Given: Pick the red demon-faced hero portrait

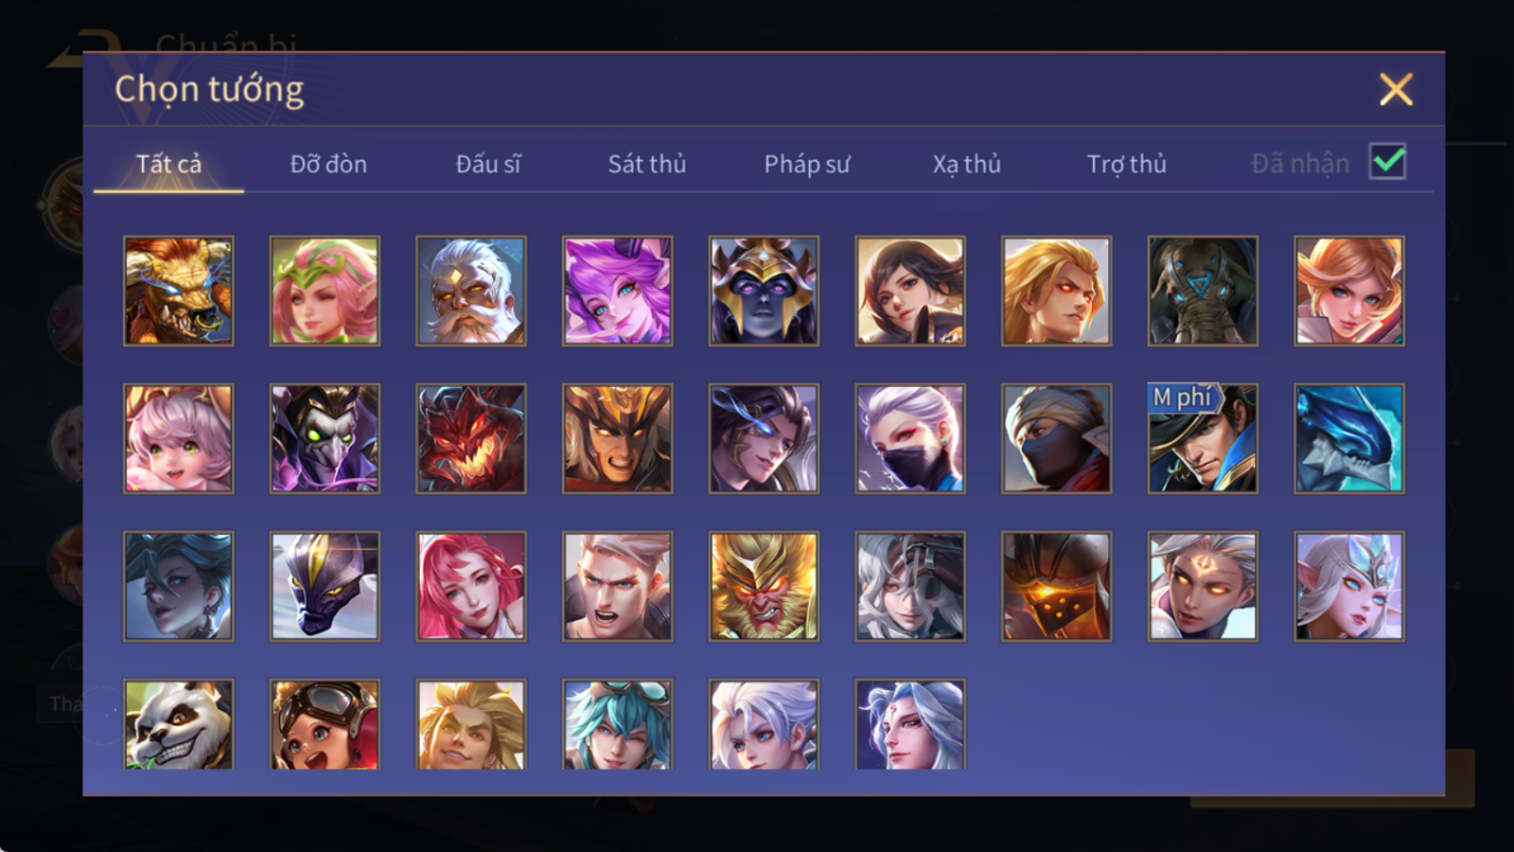Looking at the screenshot, I should pos(471,439).
